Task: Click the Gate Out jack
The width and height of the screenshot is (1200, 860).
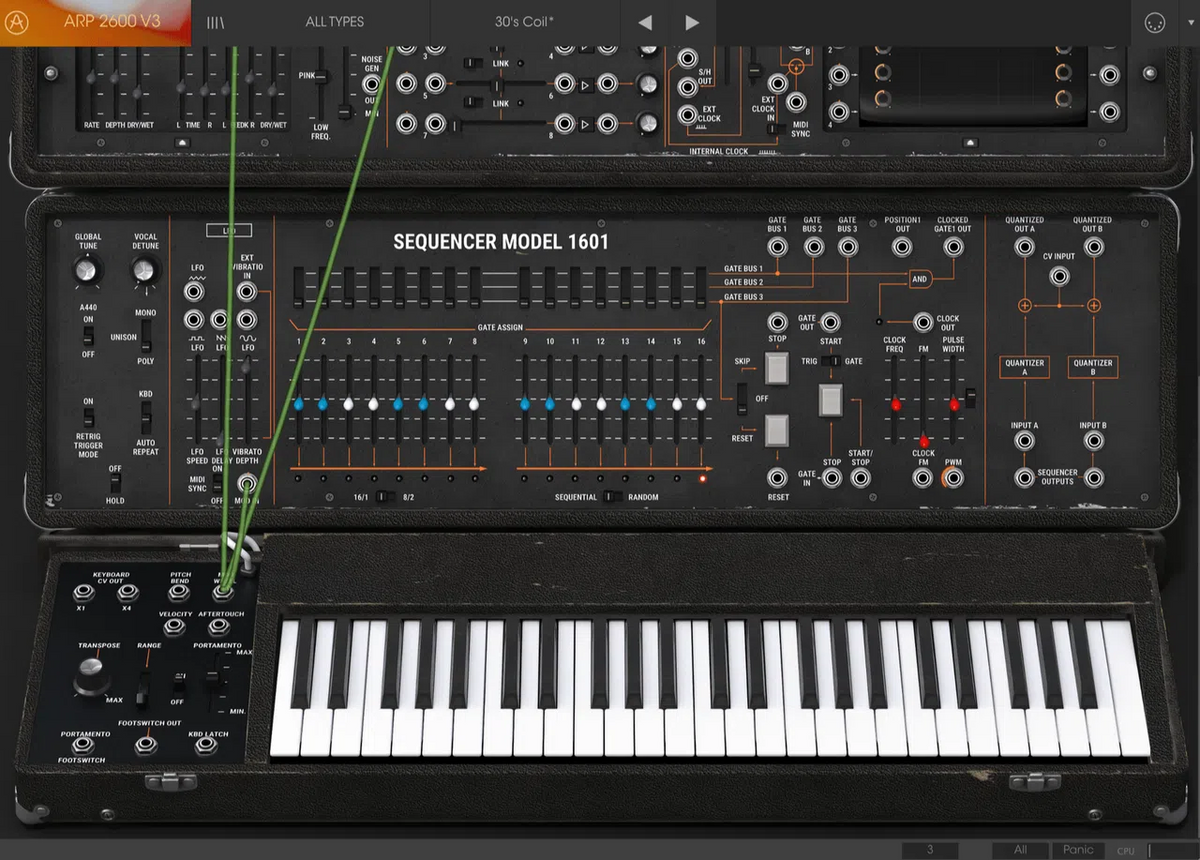Action: [830, 322]
